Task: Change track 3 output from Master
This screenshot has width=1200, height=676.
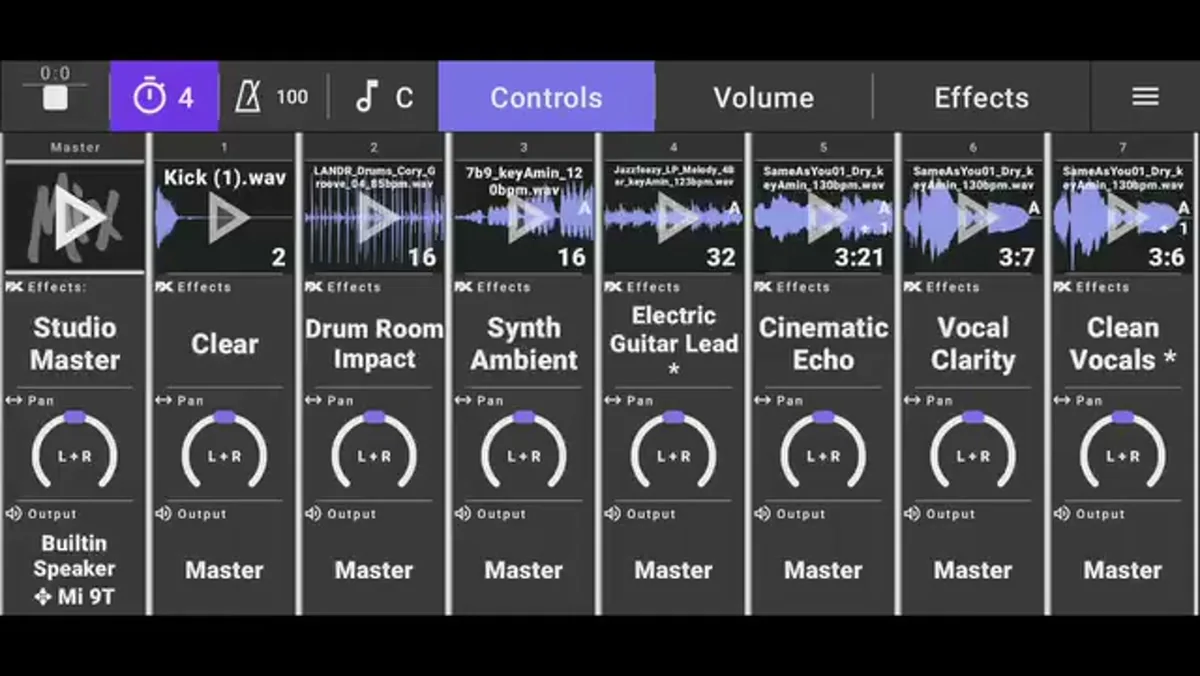Action: click(524, 570)
